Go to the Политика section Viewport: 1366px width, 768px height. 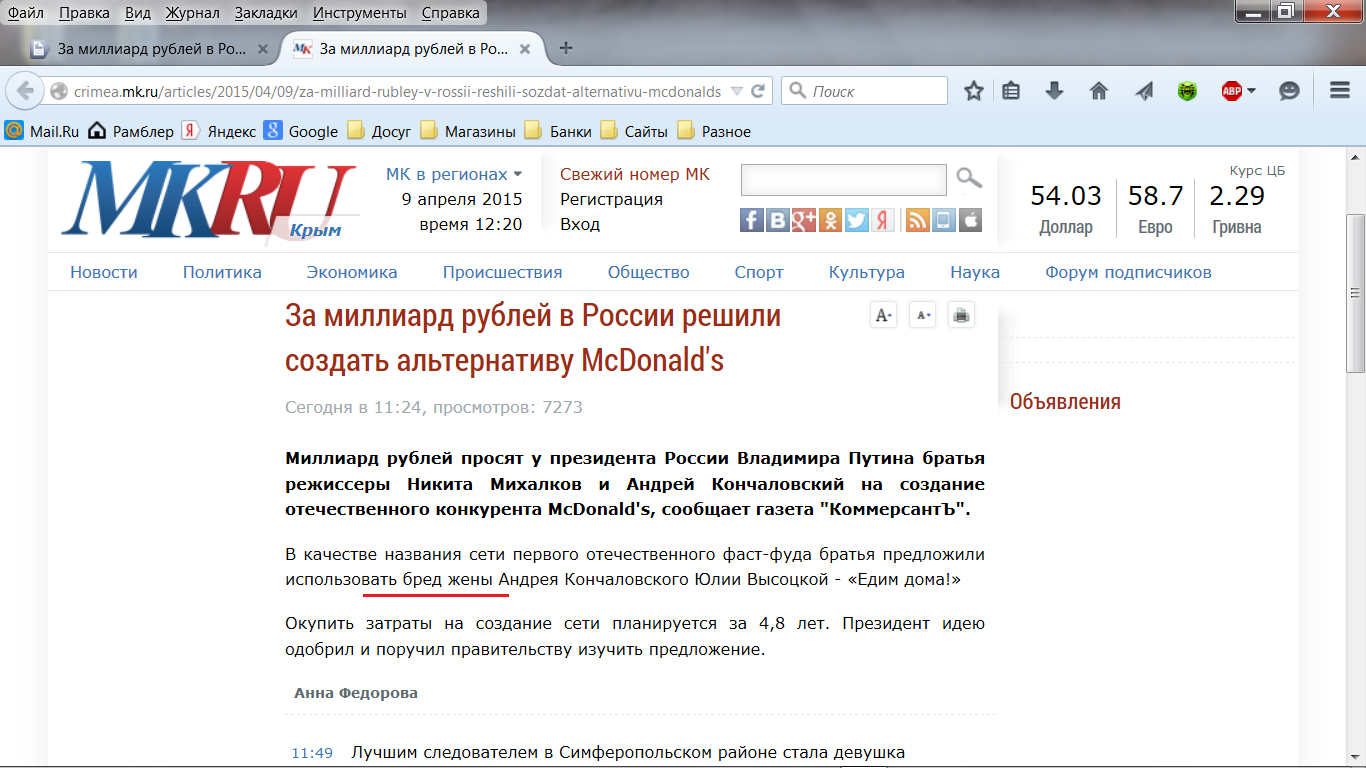222,272
